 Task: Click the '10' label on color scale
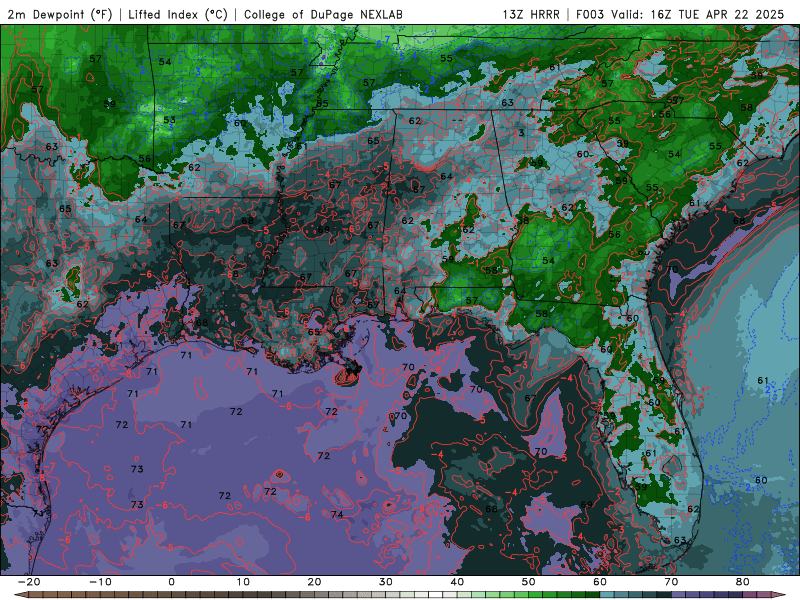[x=243, y=582]
